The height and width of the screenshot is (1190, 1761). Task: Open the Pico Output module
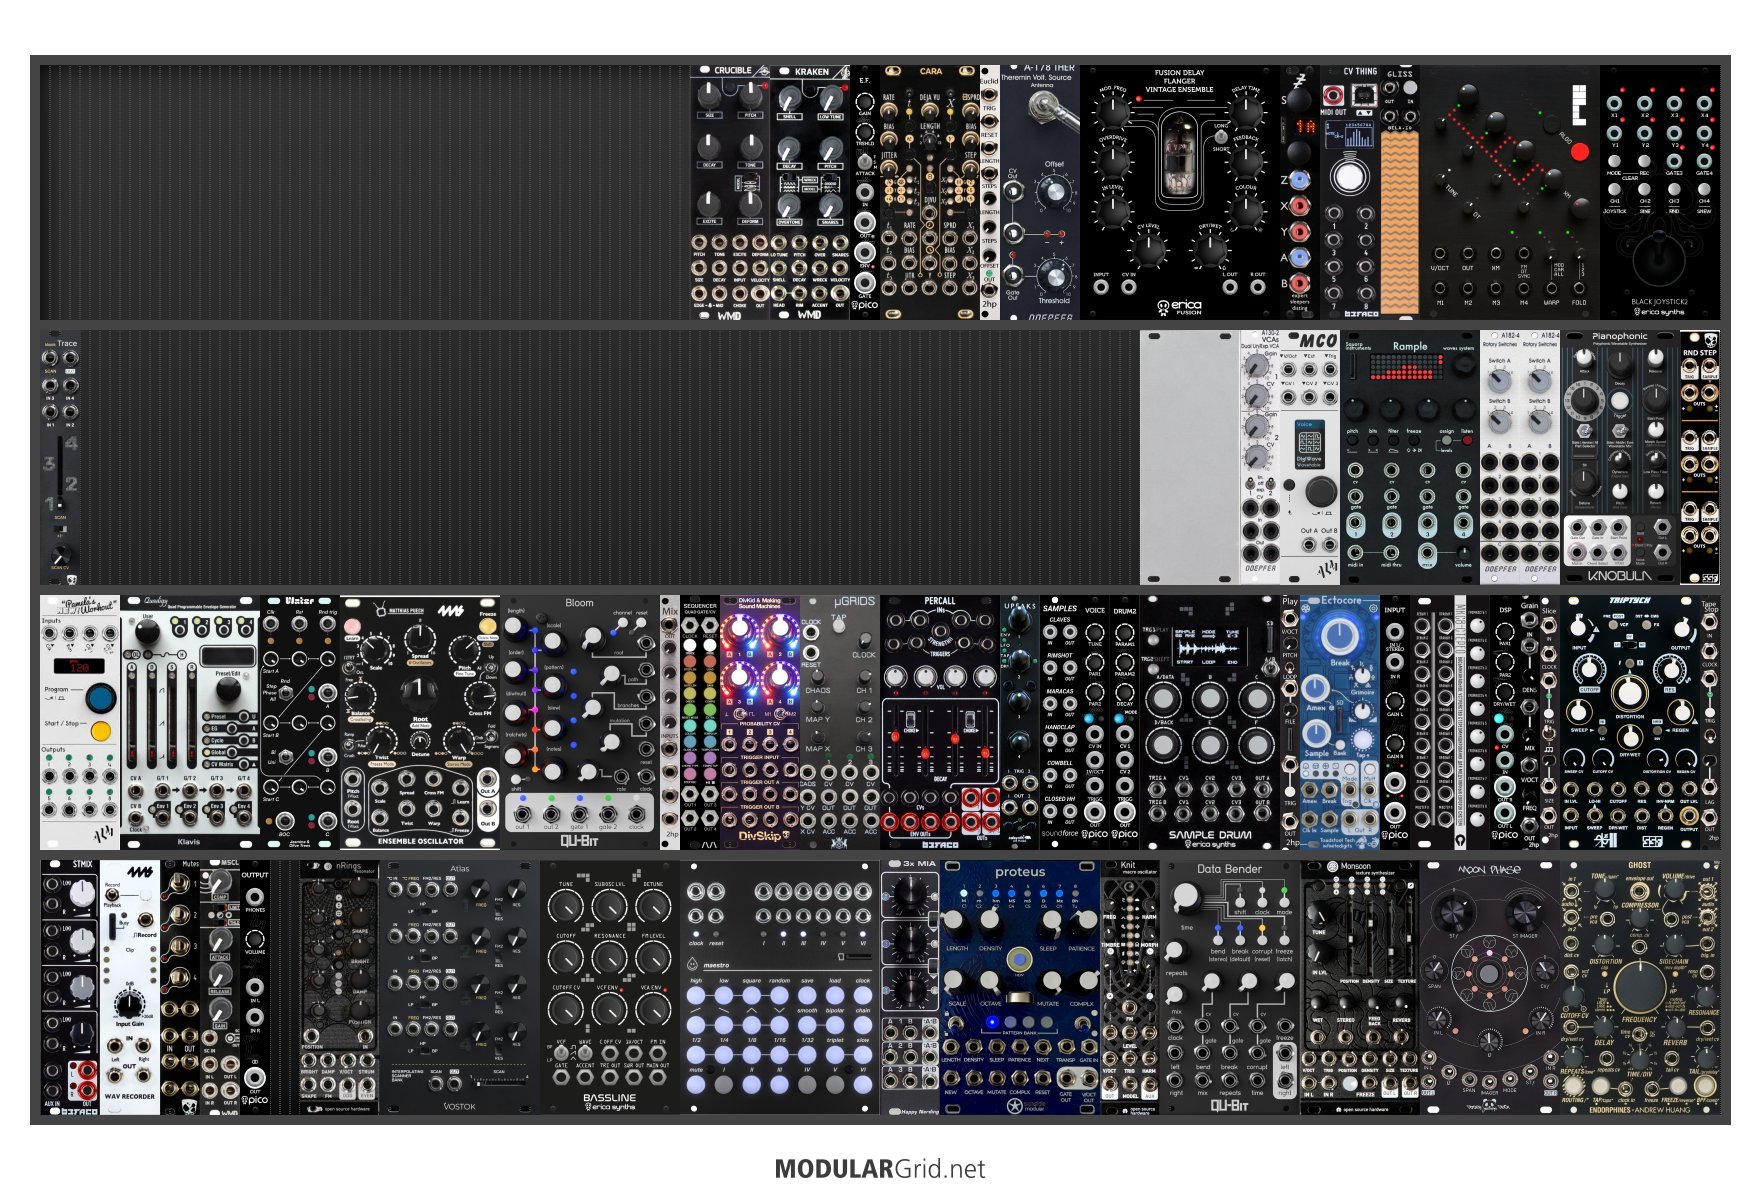(255, 987)
